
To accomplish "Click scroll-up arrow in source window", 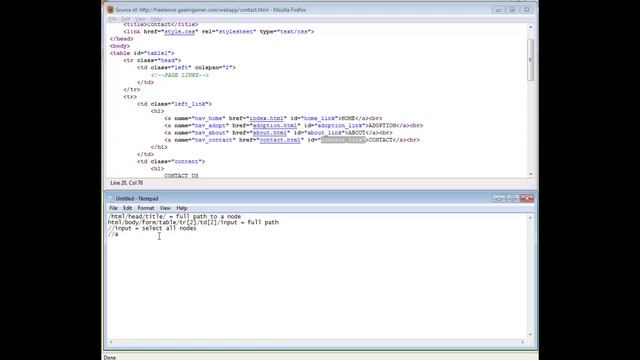I will [531, 27].
